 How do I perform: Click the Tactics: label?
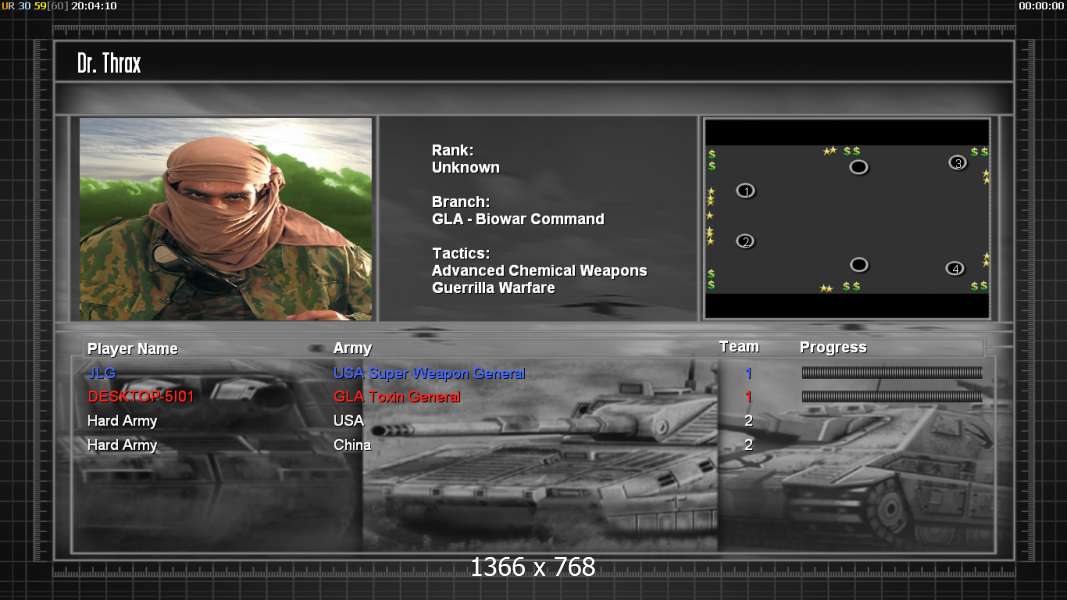(461, 253)
